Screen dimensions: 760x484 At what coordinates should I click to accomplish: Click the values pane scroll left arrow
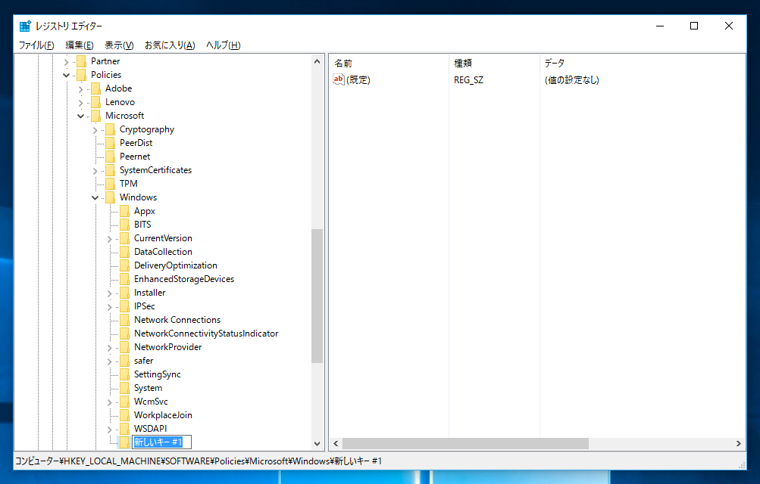tap(336, 443)
